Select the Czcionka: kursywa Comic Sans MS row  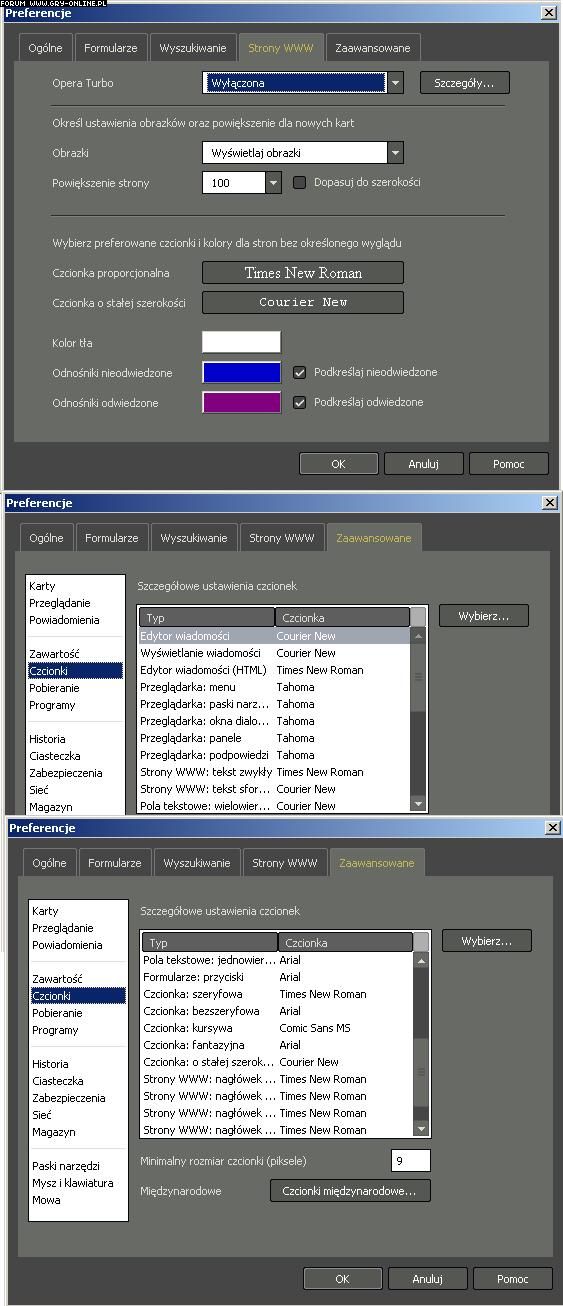click(x=277, y=1028)
